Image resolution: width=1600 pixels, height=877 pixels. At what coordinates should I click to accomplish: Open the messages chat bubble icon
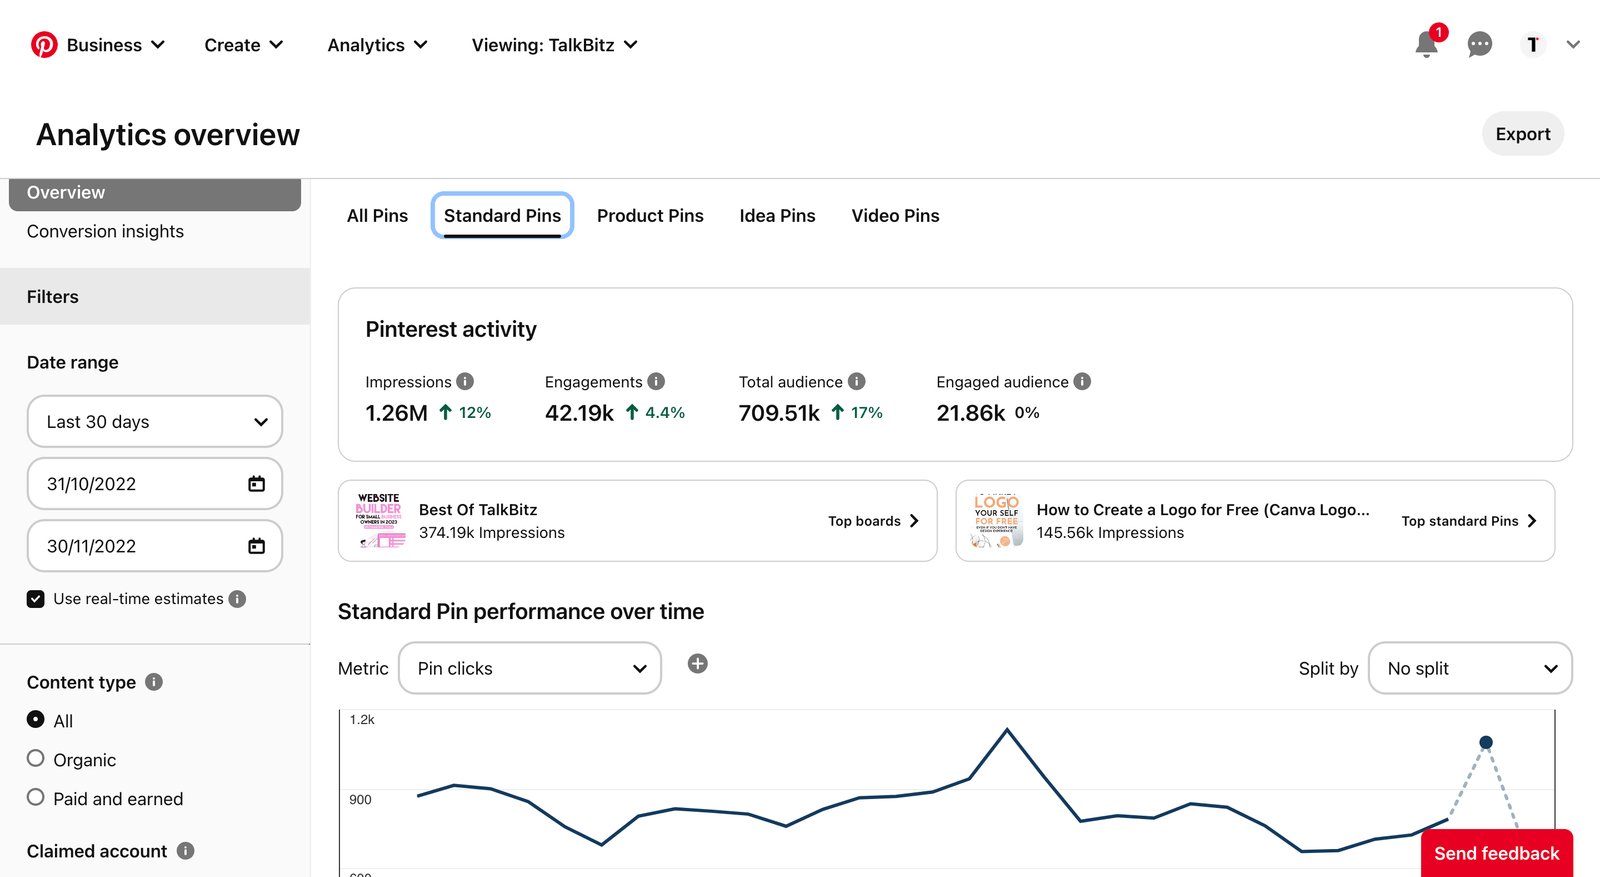point(1480,45)
